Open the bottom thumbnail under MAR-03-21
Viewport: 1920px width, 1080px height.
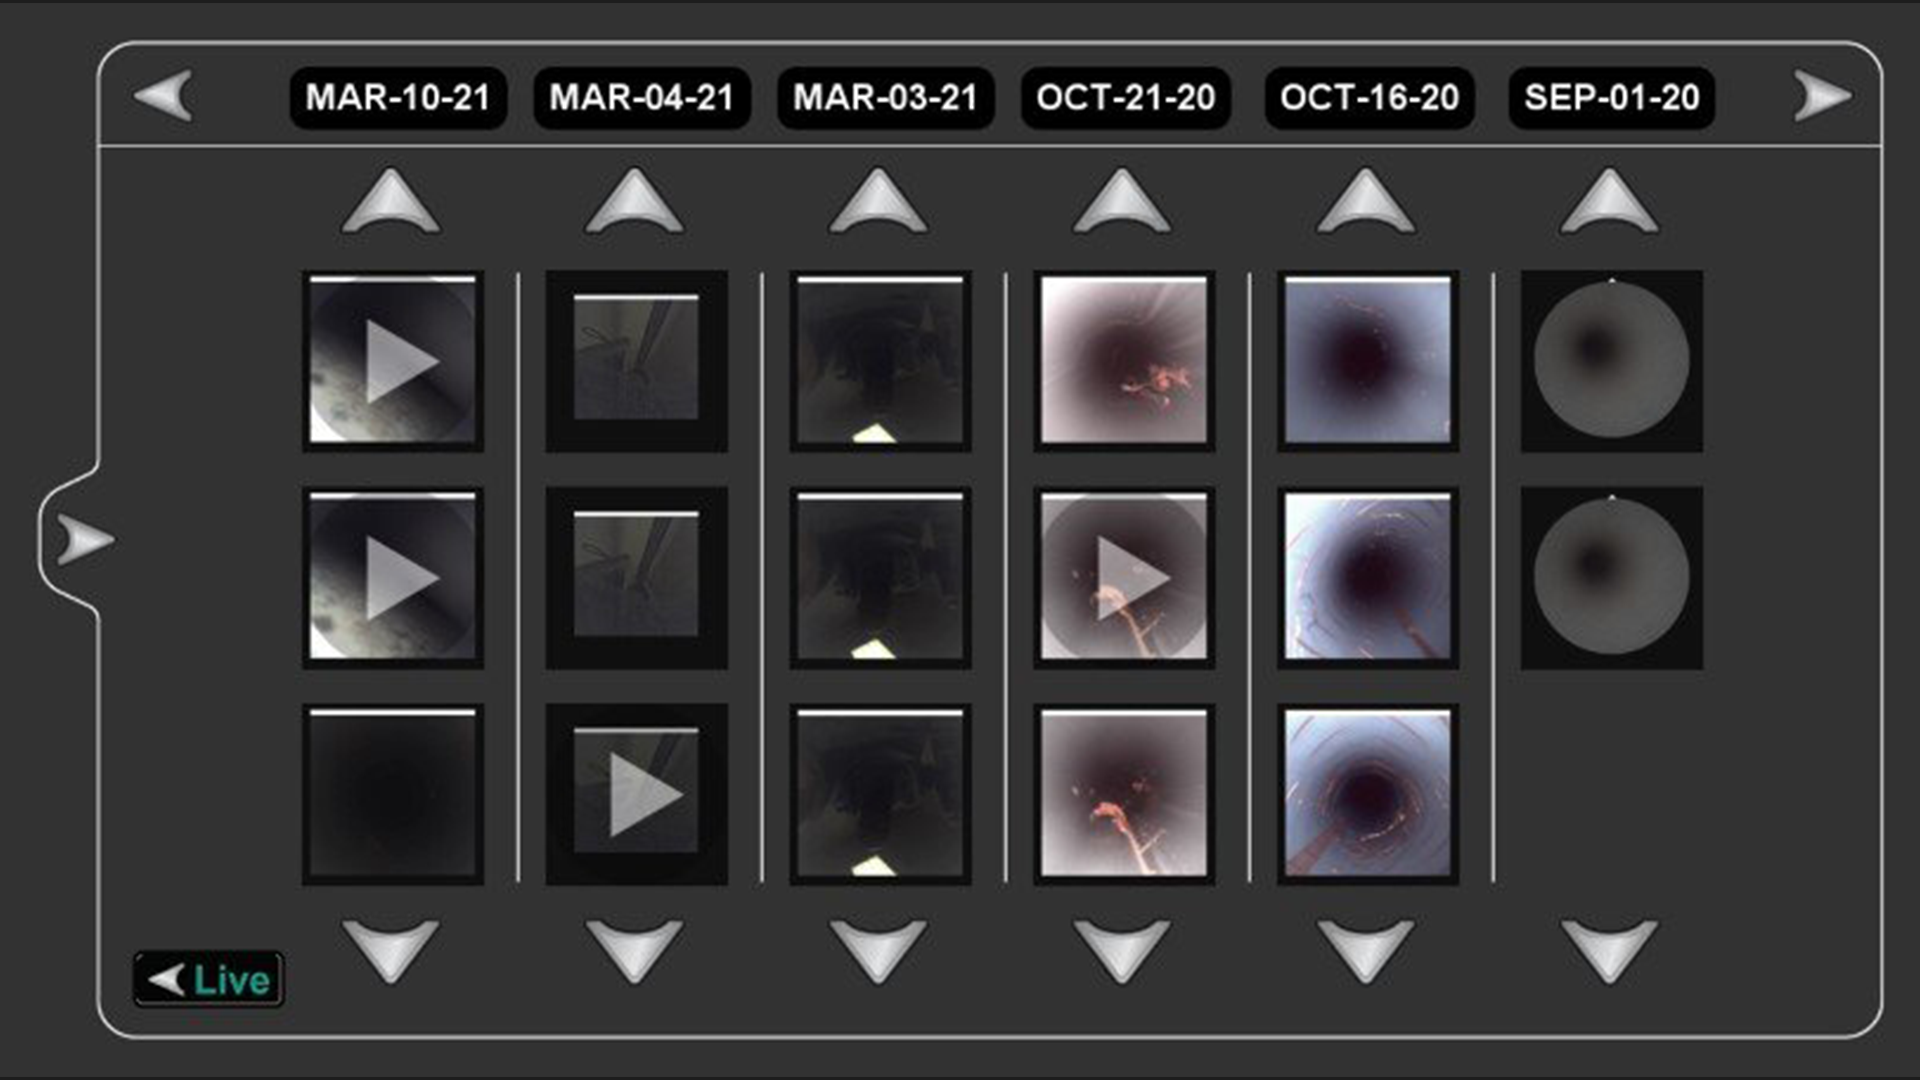880,794
